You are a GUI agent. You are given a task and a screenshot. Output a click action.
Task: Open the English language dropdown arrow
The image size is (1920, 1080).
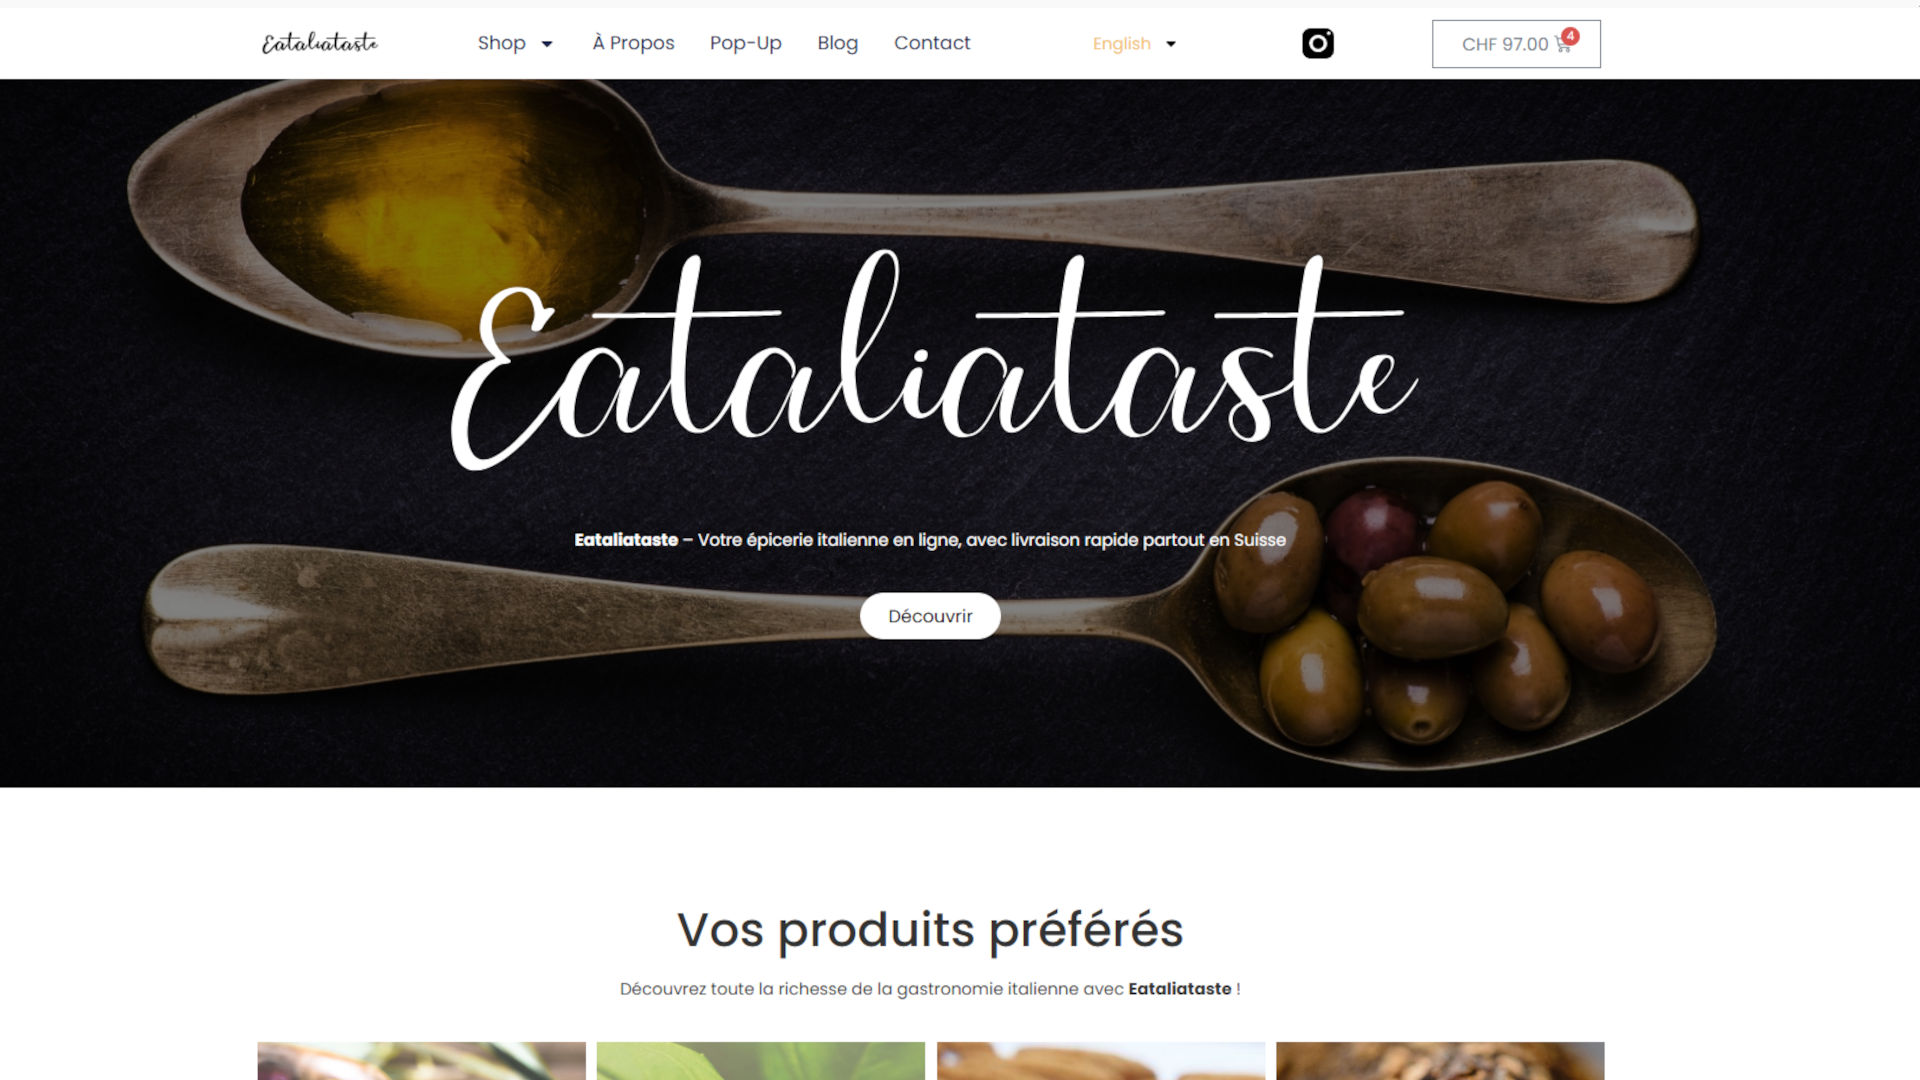pyautogui.click(x=1171, y=44)
